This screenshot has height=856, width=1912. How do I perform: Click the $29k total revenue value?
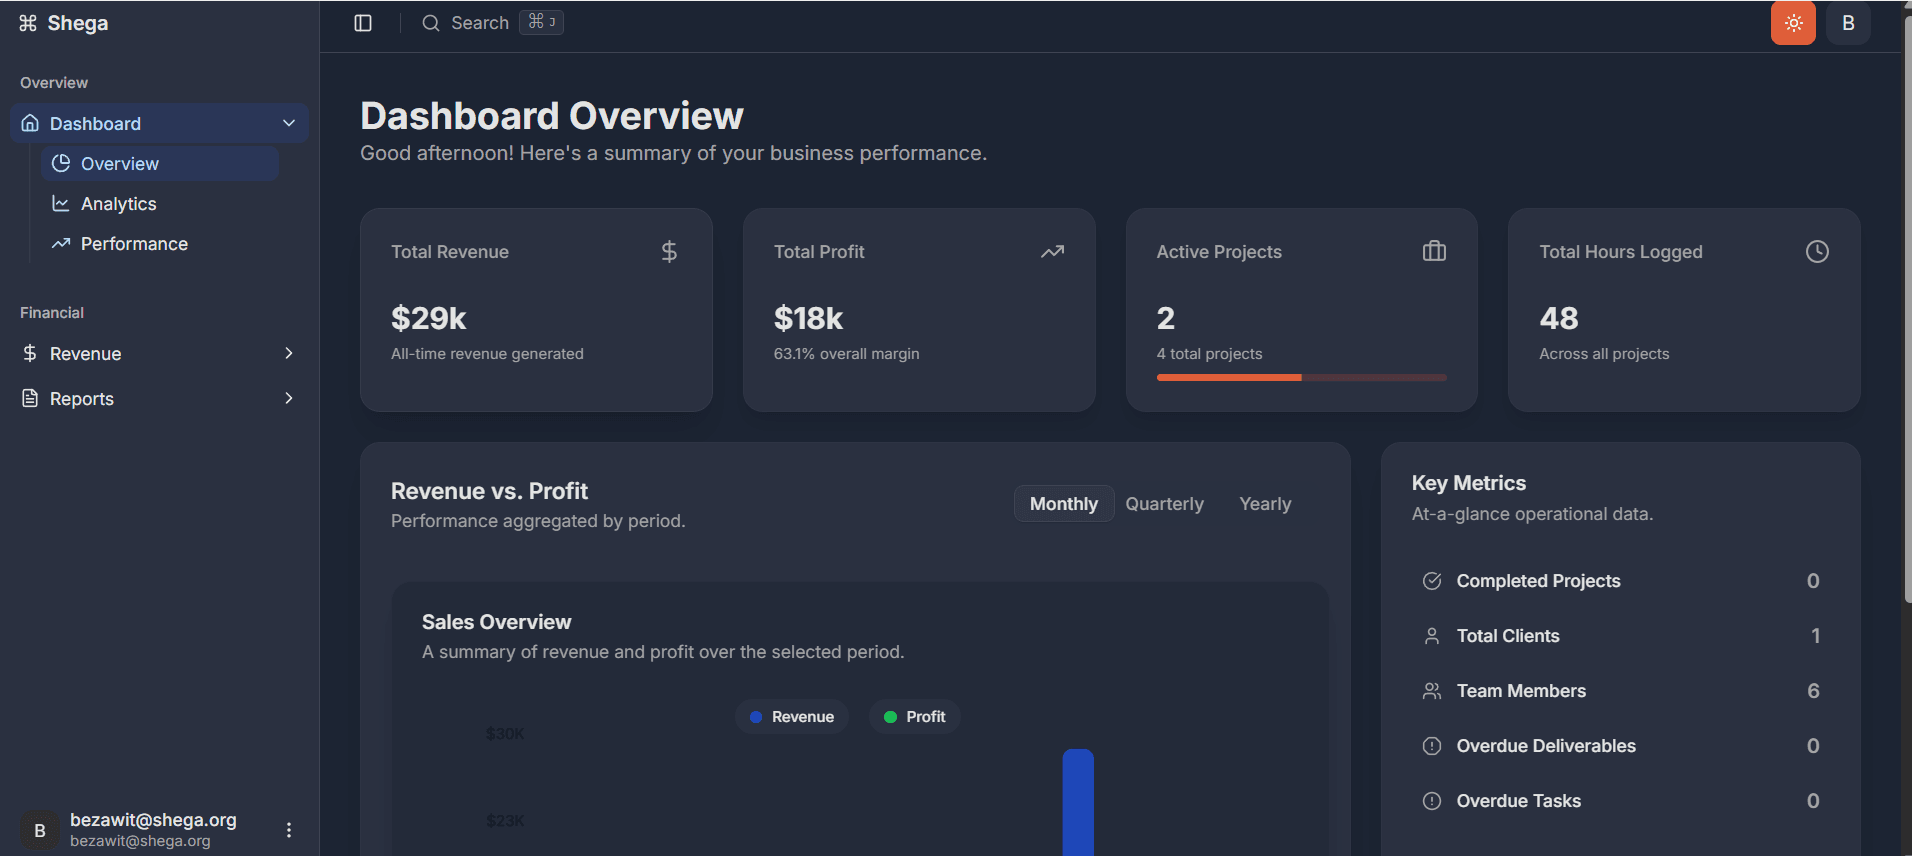tap(429, 318)
